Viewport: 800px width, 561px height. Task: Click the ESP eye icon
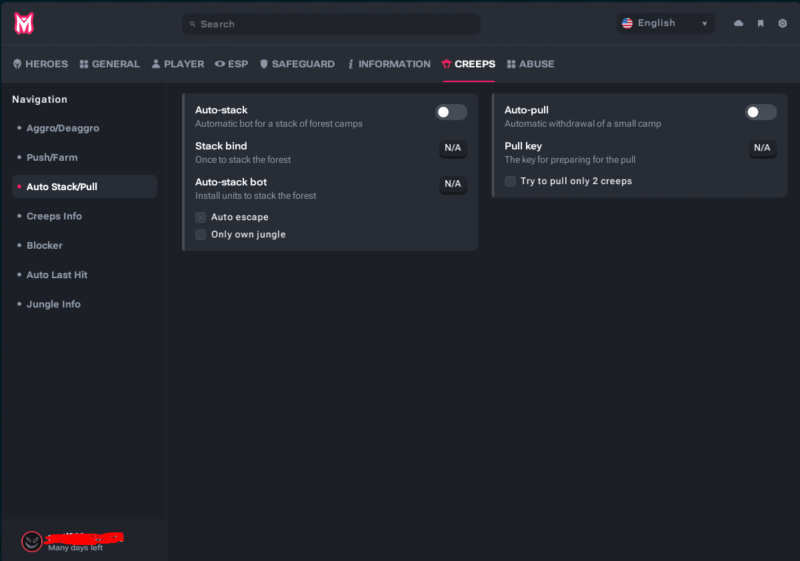click(220, 64)
